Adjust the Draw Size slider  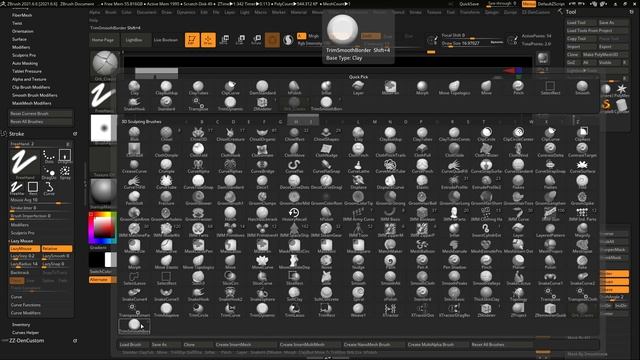472,43
